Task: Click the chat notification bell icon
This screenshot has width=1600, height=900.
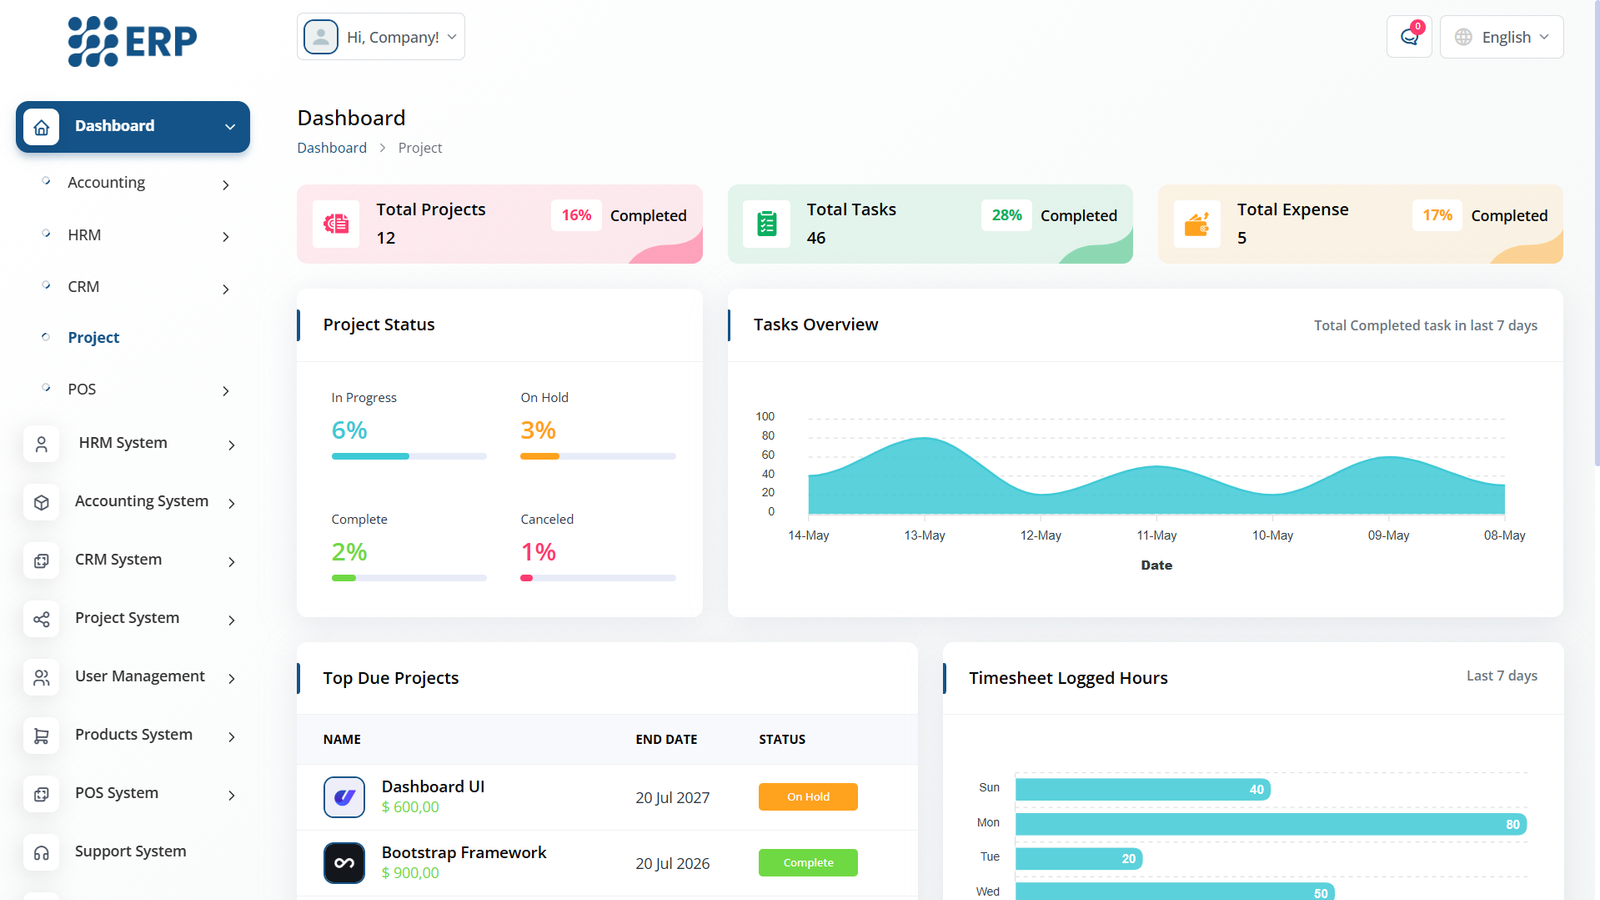Action: 1409,37
